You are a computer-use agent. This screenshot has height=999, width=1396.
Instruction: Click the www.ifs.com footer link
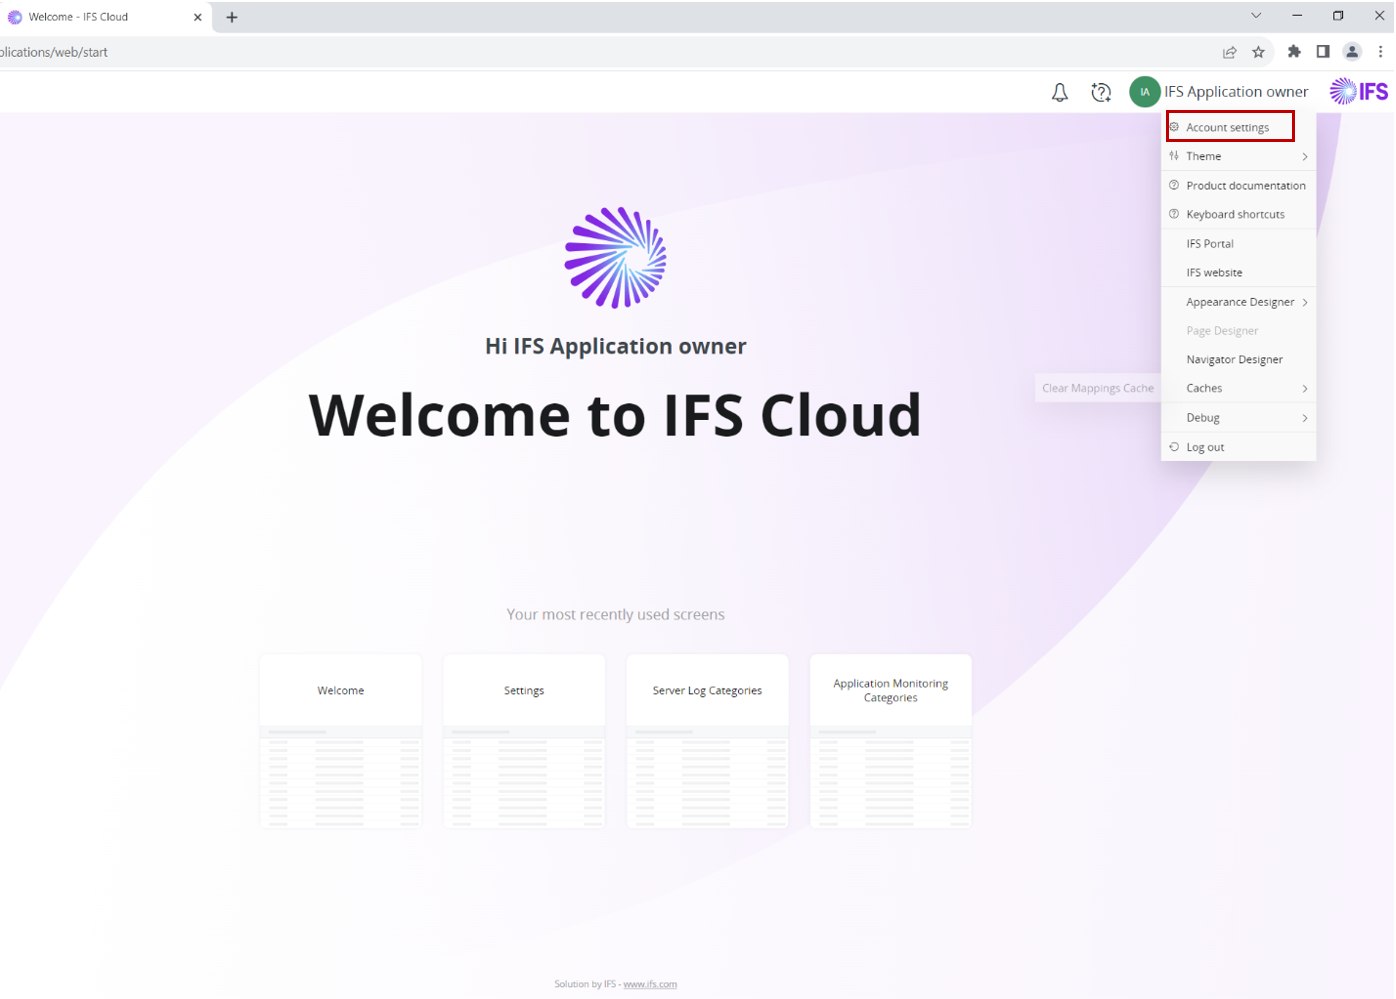[x=651, y=983]
